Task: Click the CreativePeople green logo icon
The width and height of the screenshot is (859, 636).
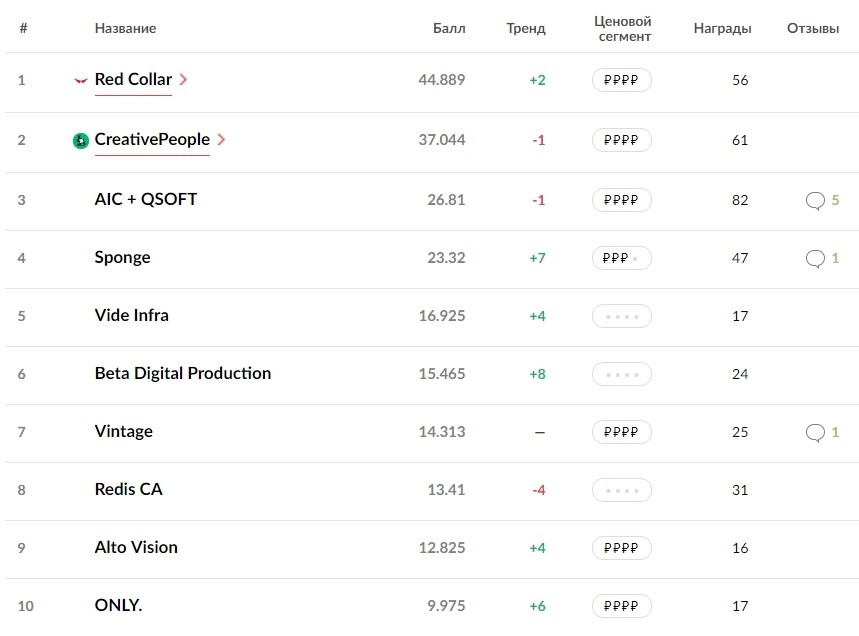Action: point(81,141)
